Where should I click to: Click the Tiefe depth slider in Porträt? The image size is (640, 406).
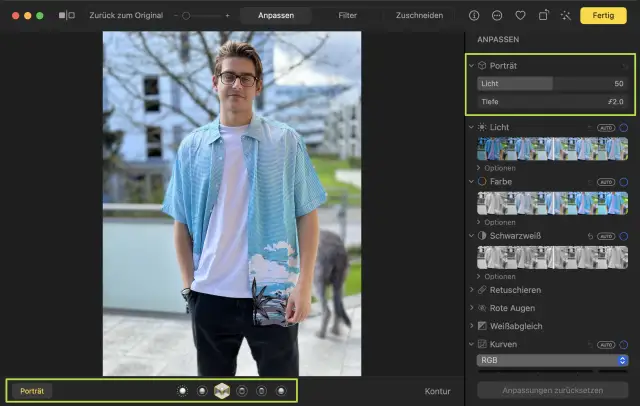tap(552, 101)
